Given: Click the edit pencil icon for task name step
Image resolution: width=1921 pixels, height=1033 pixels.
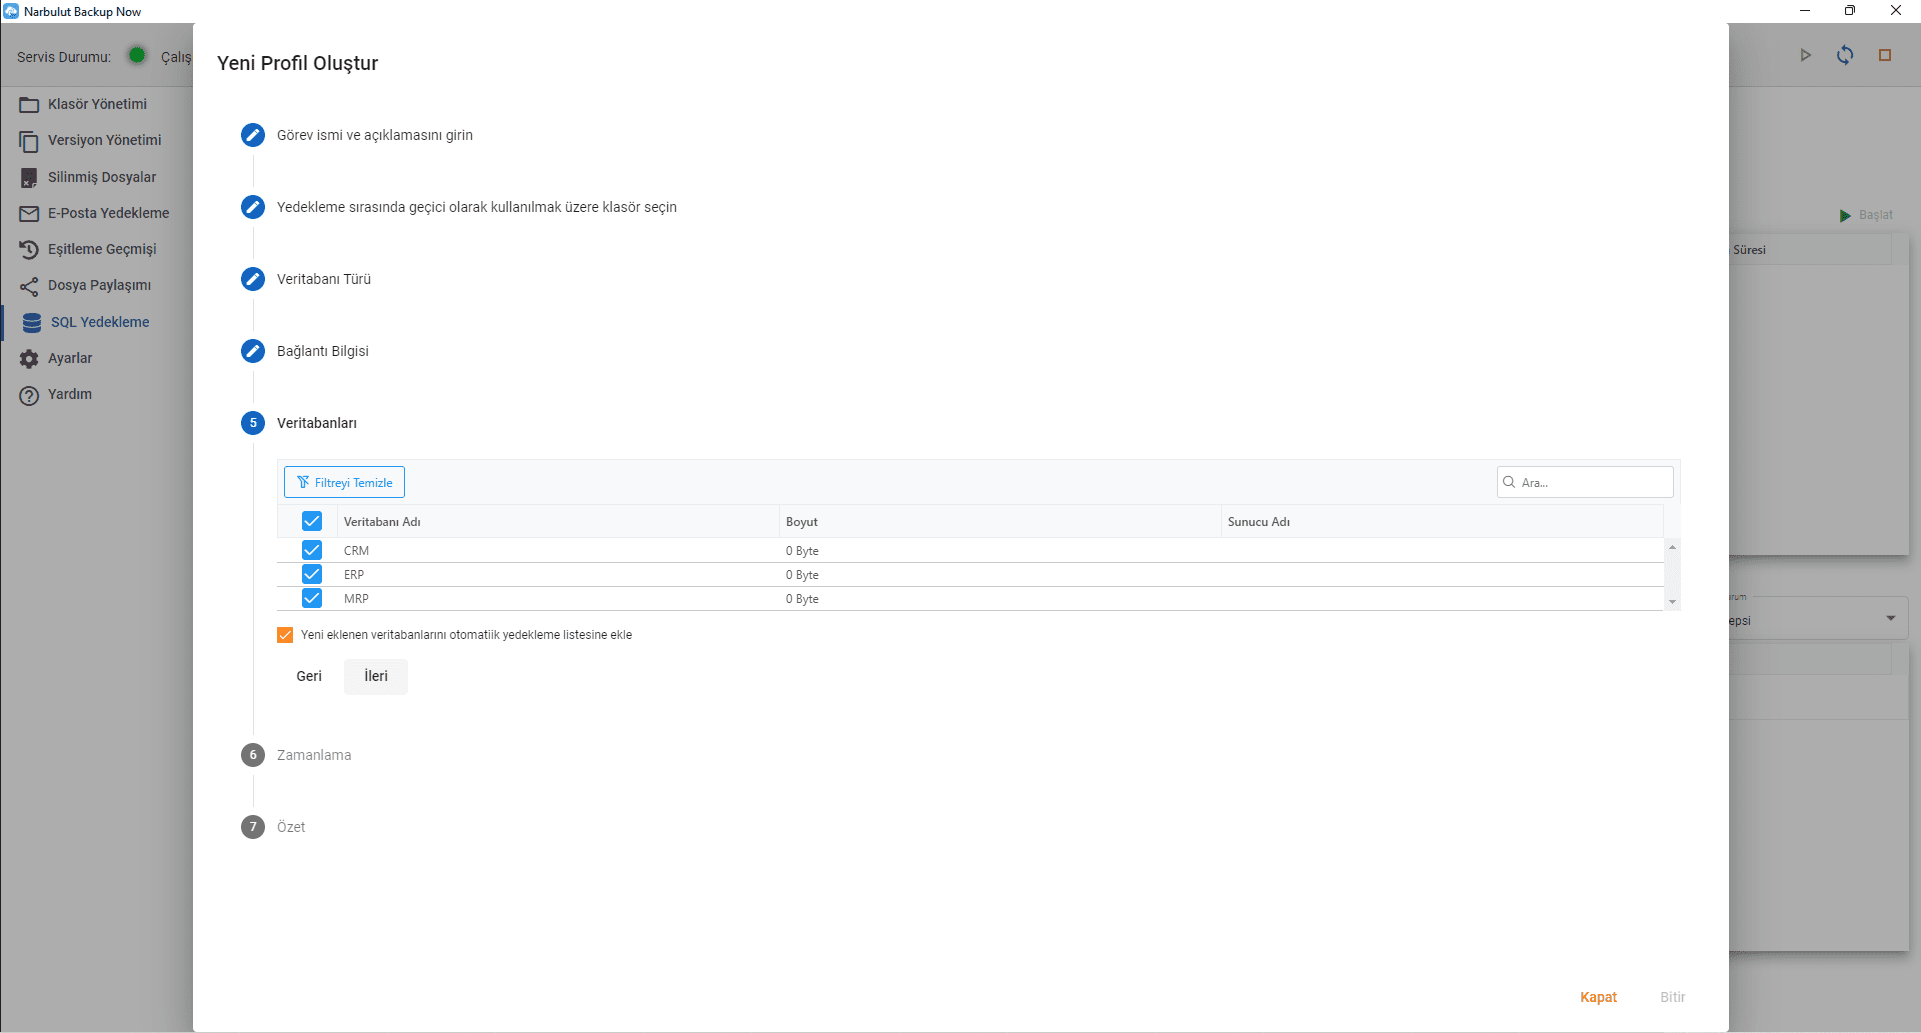Looking at the screenshot, I should pos(253,135).
